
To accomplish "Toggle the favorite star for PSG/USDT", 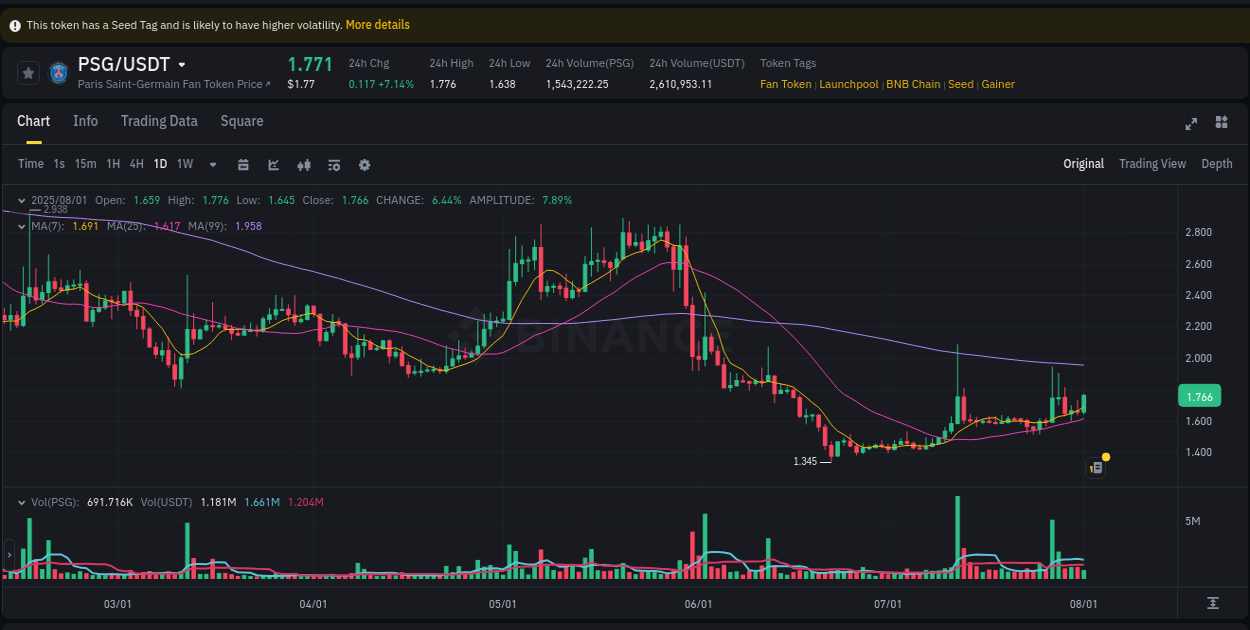I will click(x=28, y=72).
